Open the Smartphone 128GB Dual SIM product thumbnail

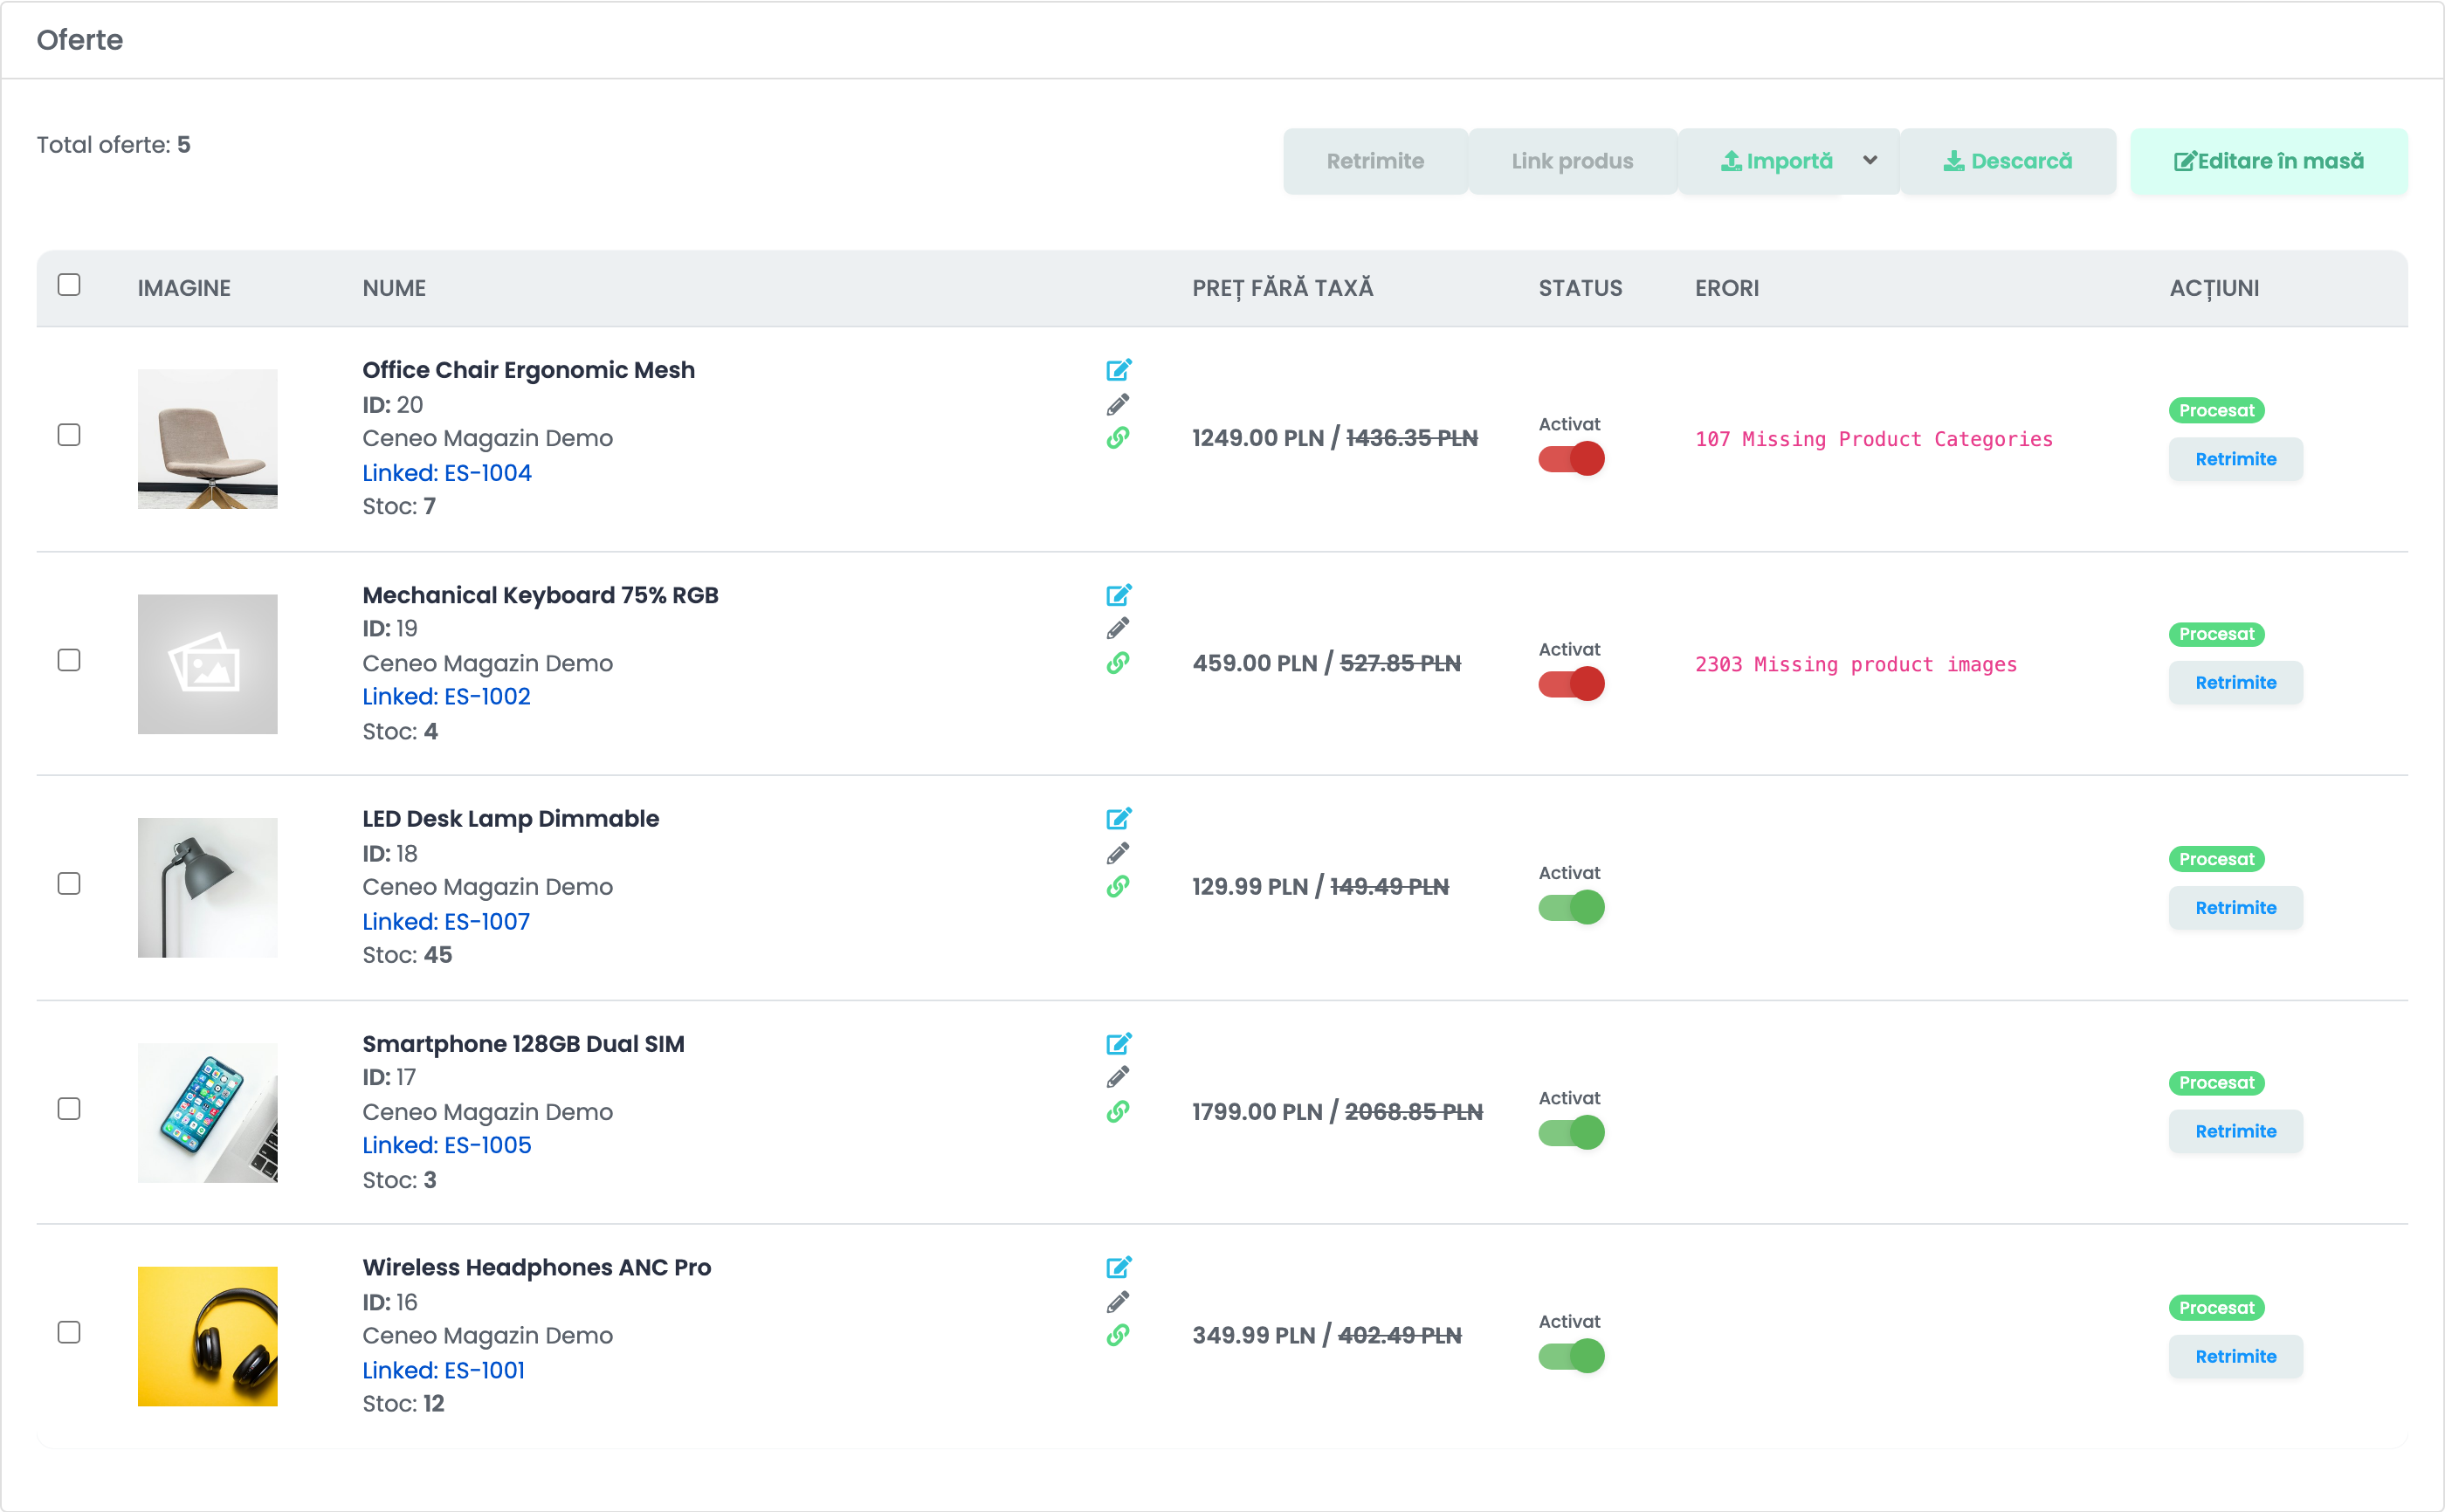coord(208,1113)
